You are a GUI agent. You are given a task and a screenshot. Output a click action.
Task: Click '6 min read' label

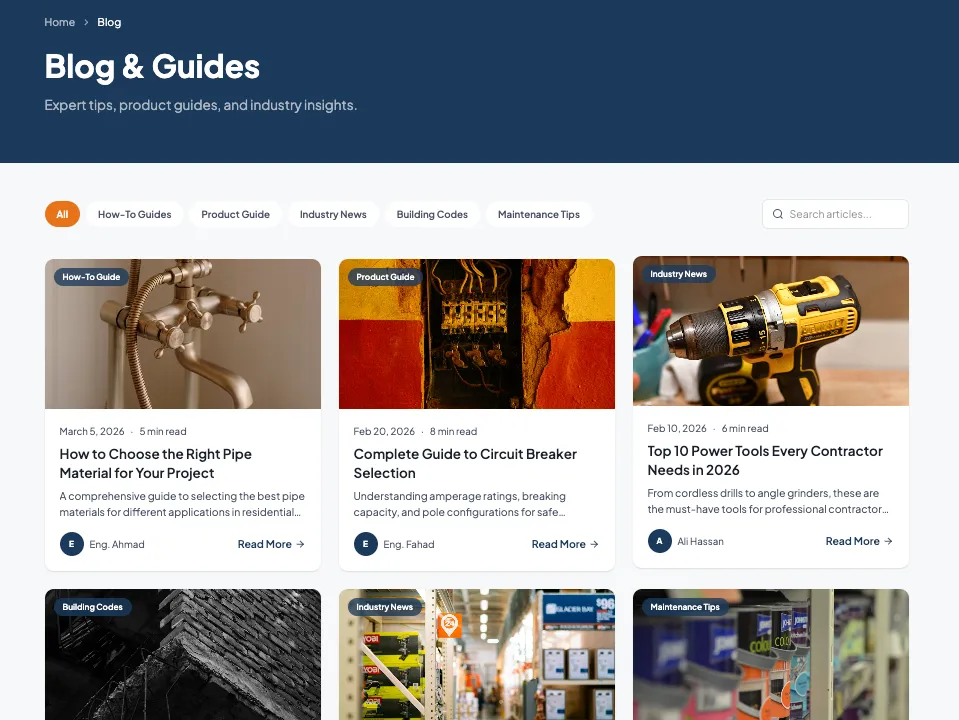point(745,428)
